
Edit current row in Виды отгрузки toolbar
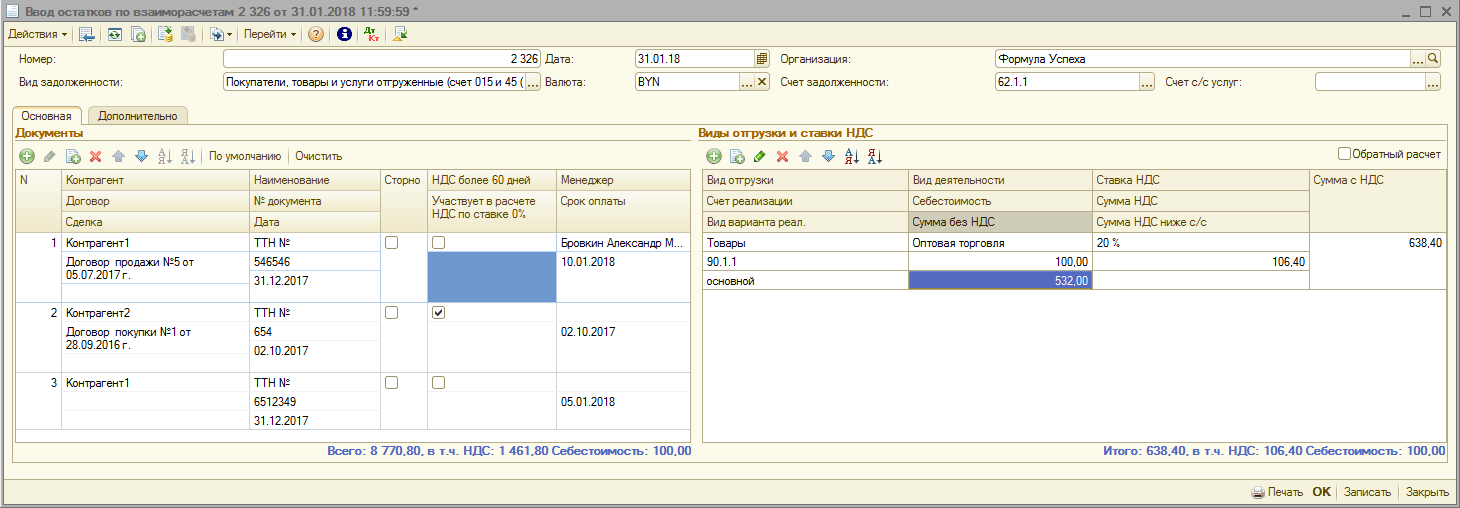pos(759,156)
